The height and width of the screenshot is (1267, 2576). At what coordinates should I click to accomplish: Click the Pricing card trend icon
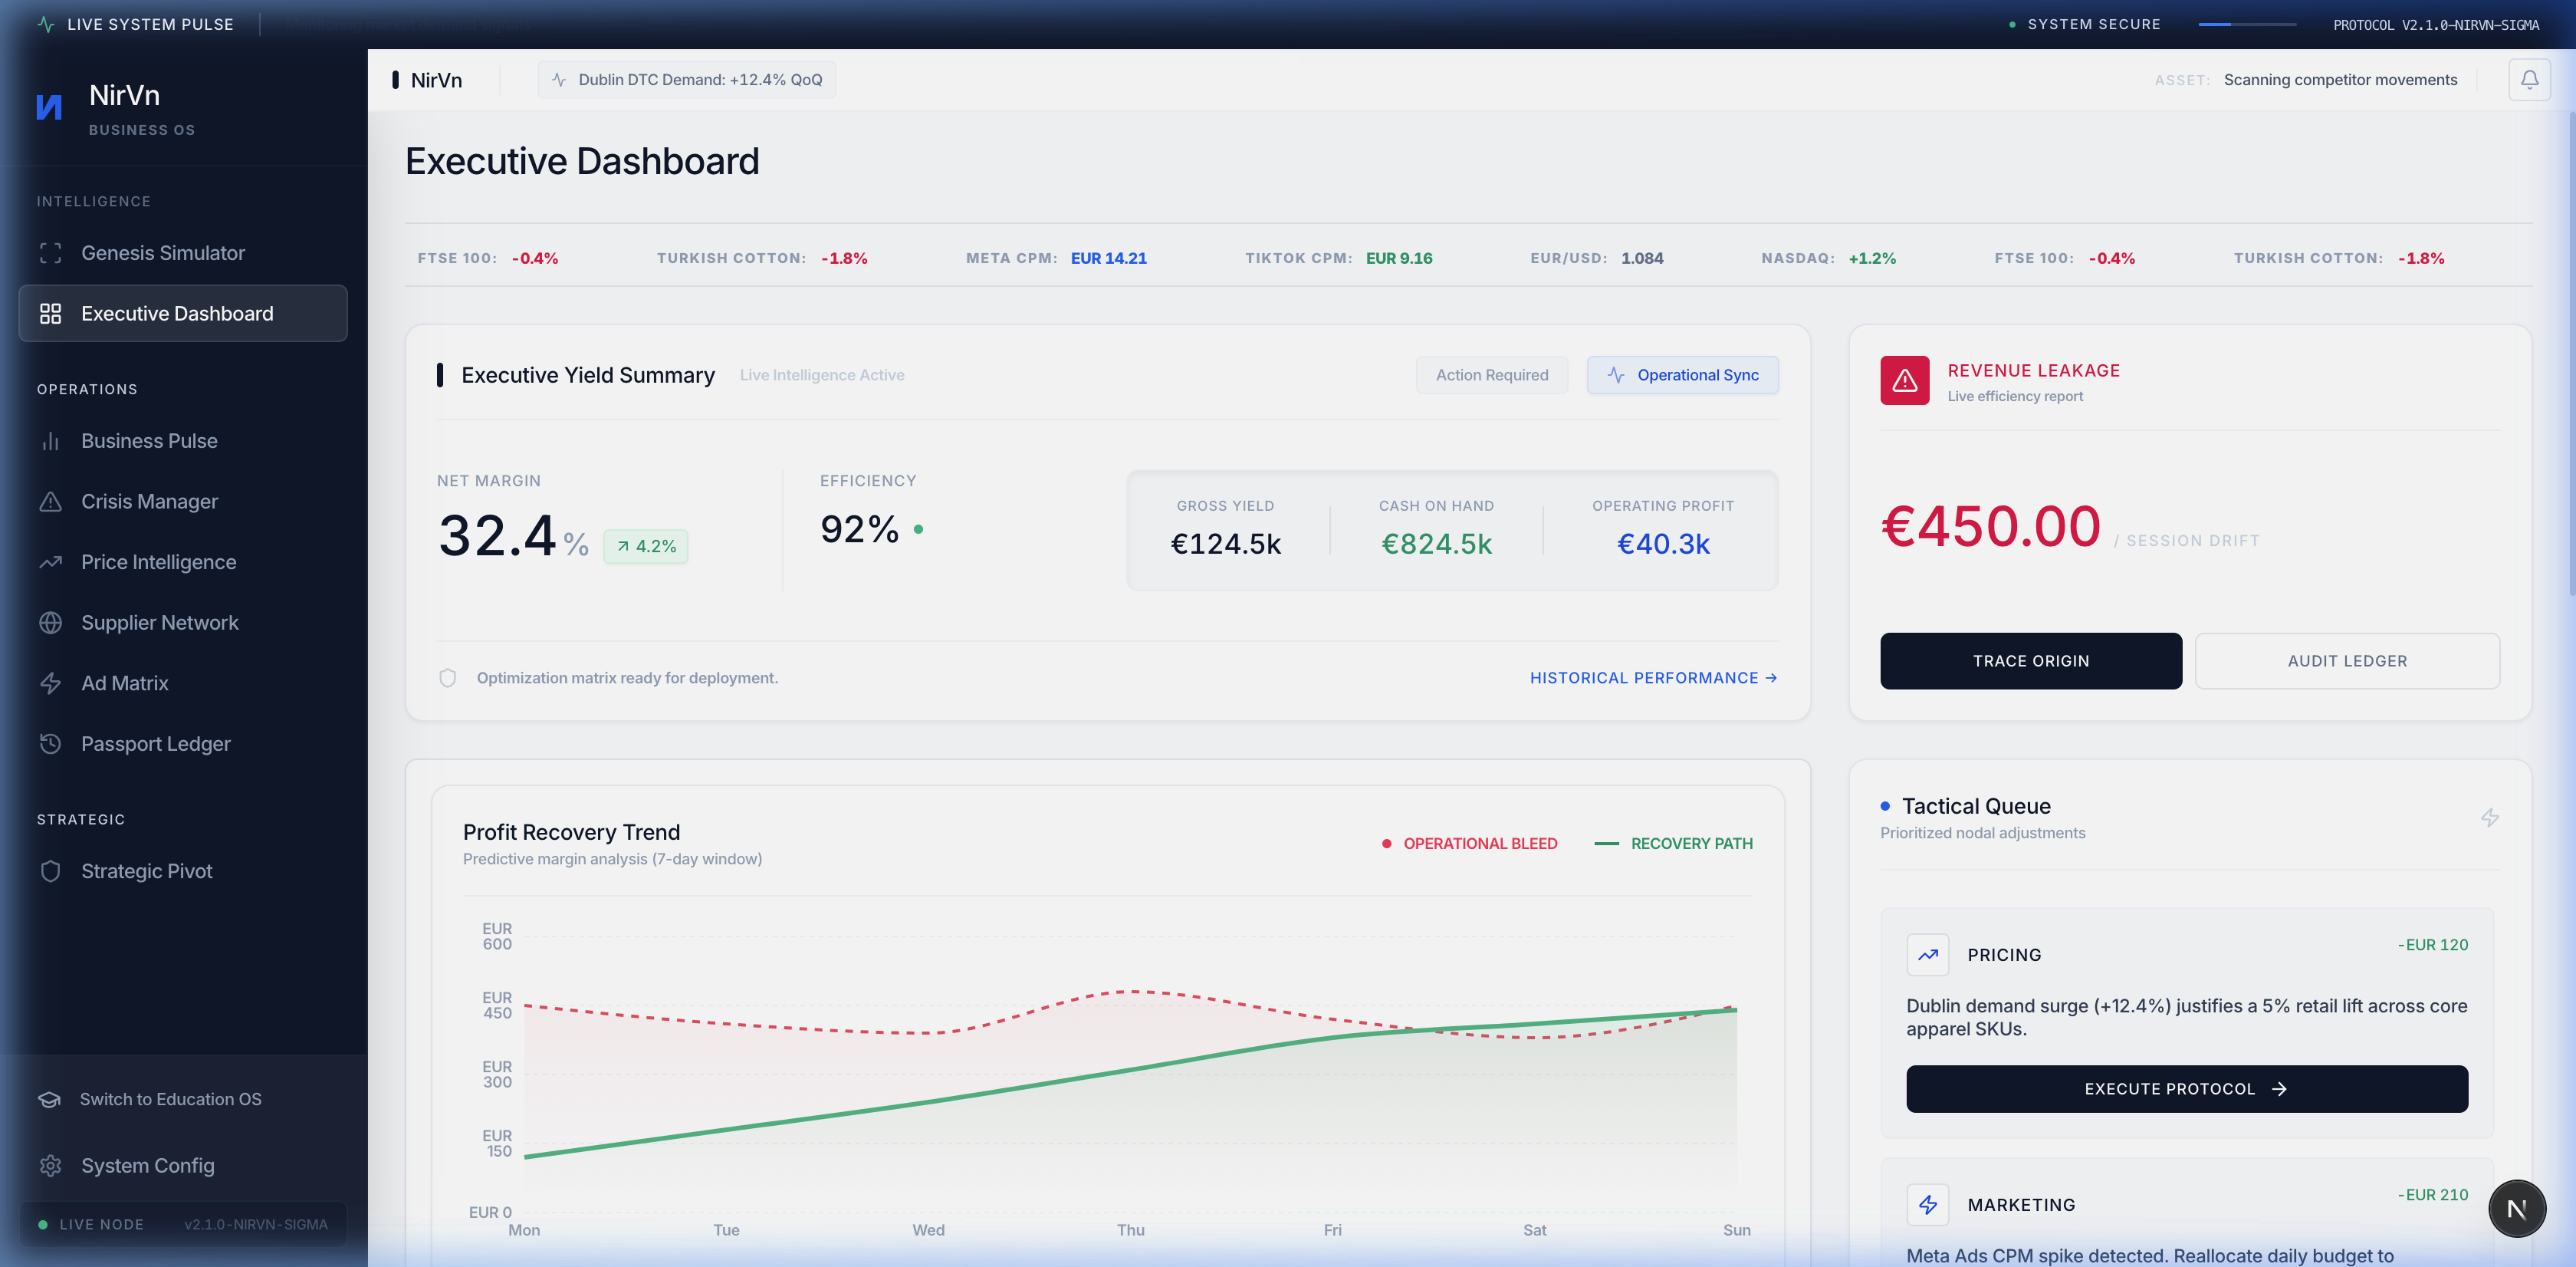coord(1928,955)
